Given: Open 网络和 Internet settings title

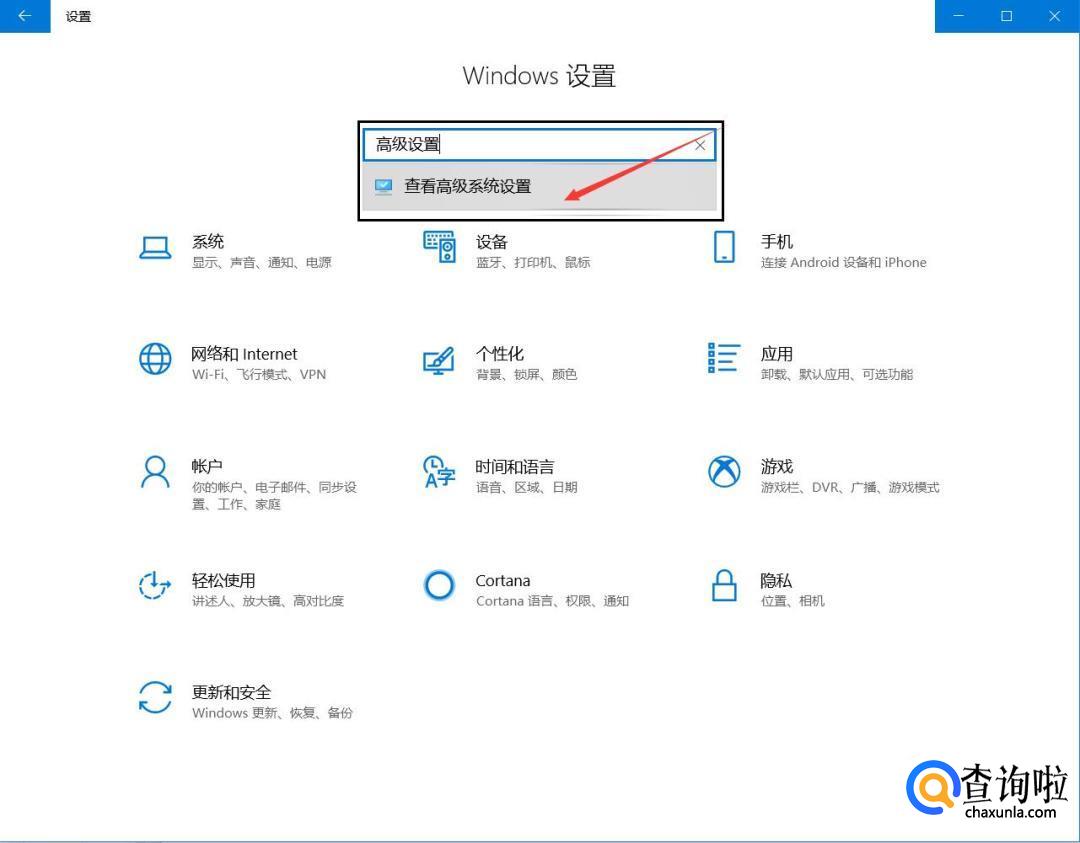Looking at the screenshot, I should (x=245, y=354).
